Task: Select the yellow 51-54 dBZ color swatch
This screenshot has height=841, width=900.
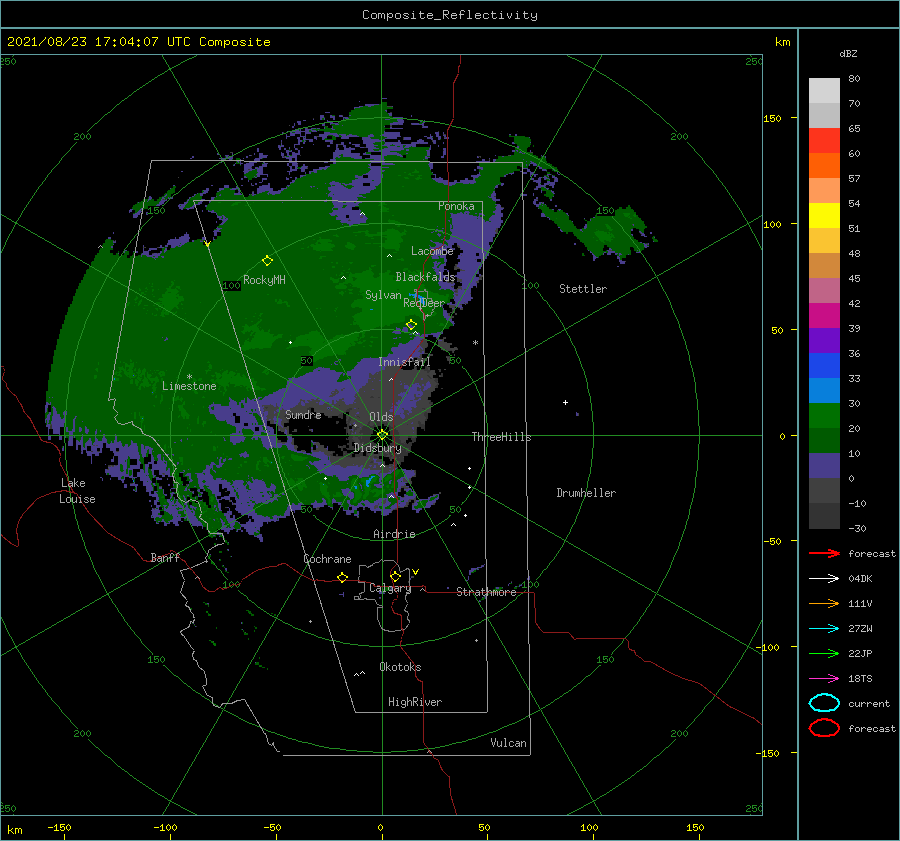Action: pyautogui.click(x=824, y=216)
